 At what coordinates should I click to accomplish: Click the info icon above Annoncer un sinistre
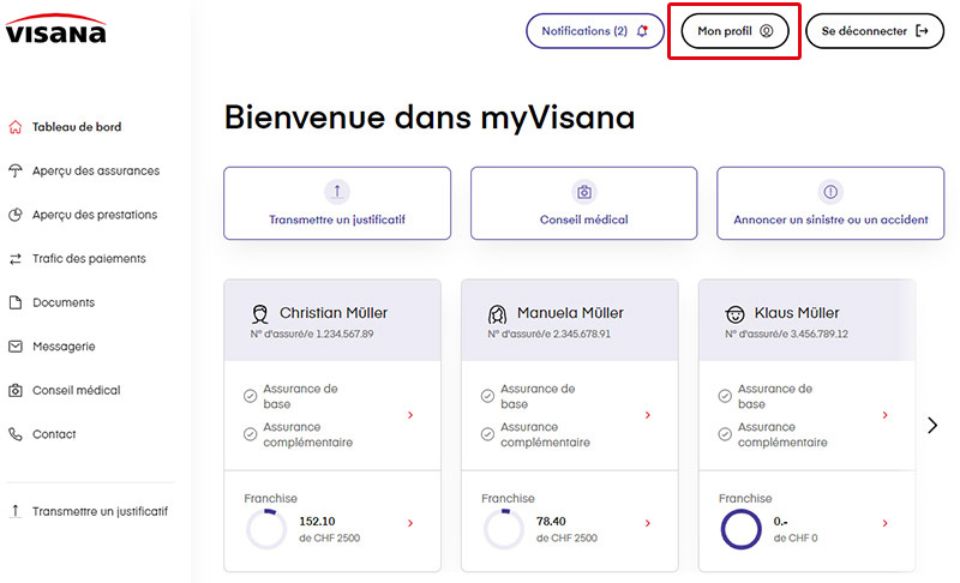(830, 191)
